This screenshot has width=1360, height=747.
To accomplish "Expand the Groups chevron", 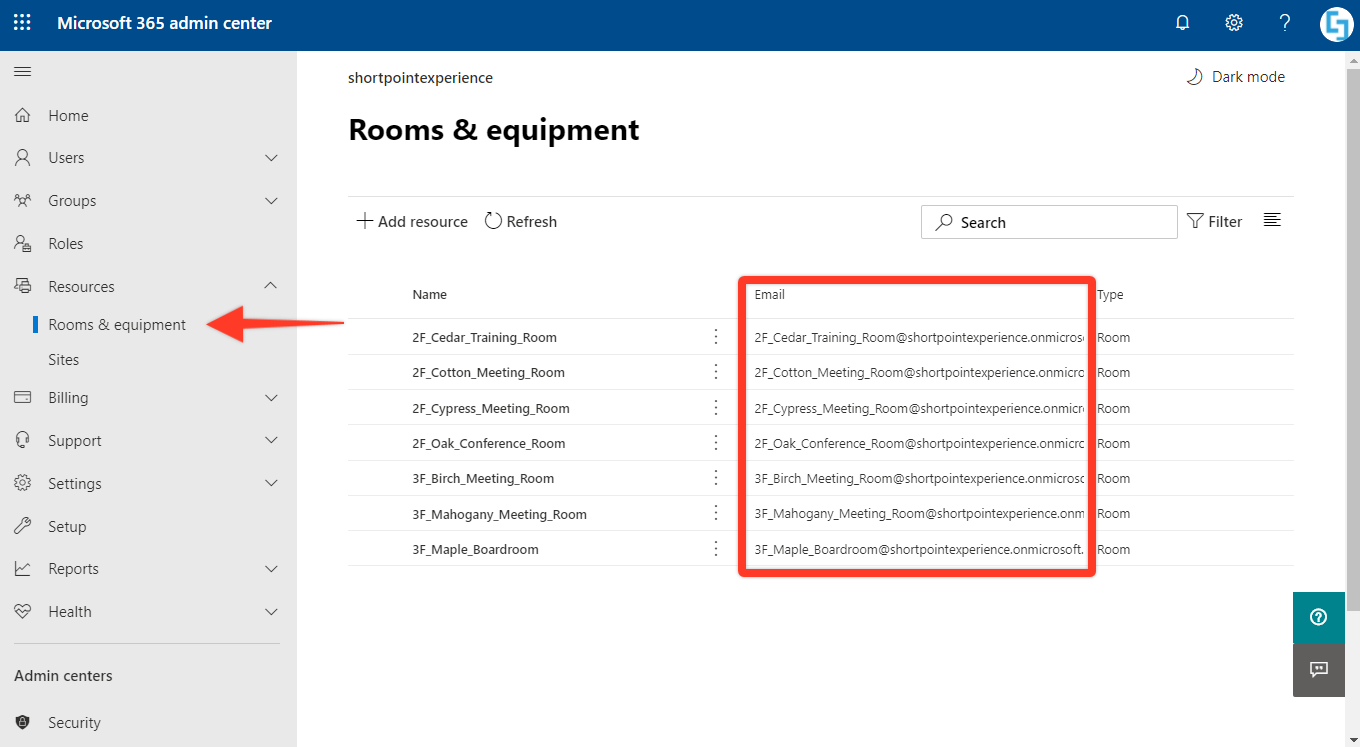I will [x=271, y=201].
